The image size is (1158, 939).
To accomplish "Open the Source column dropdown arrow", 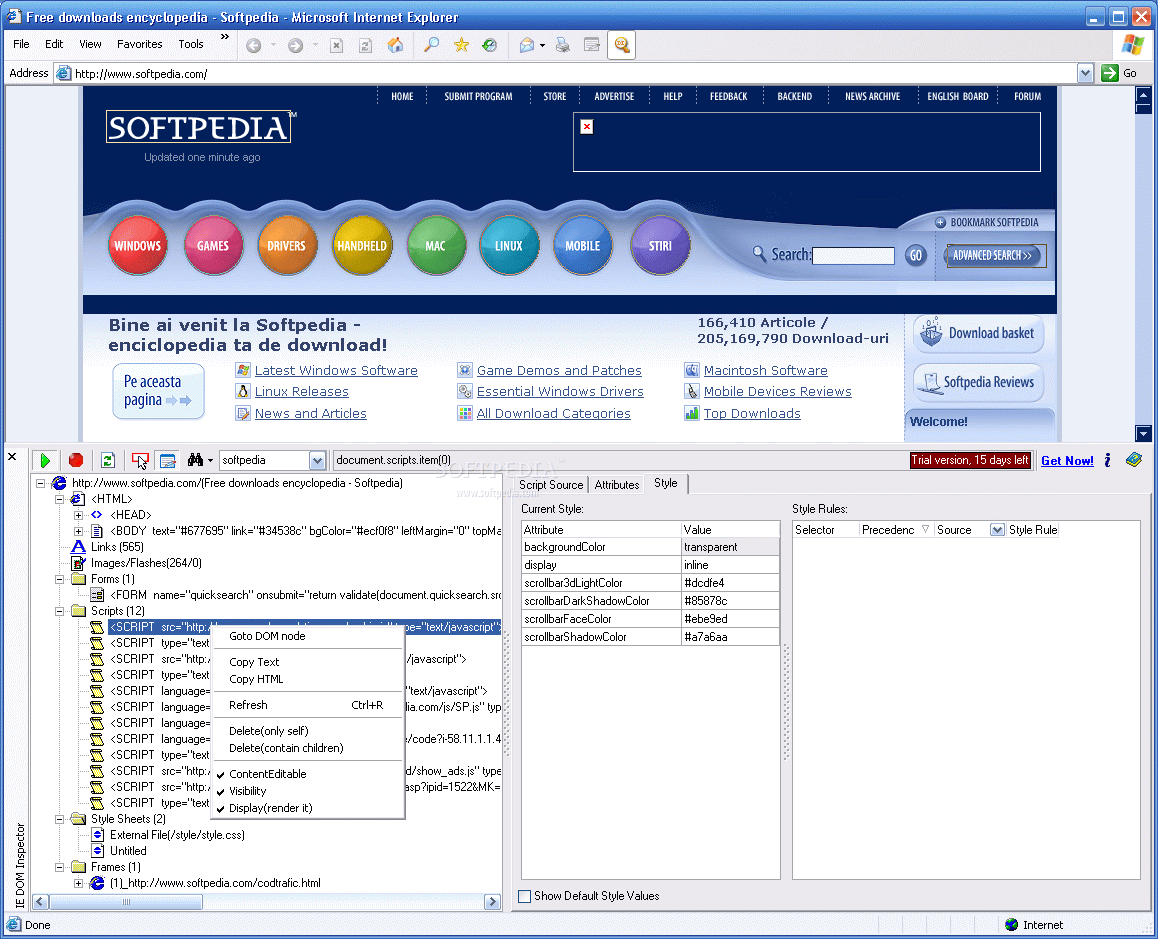I will tap(997, 530).
